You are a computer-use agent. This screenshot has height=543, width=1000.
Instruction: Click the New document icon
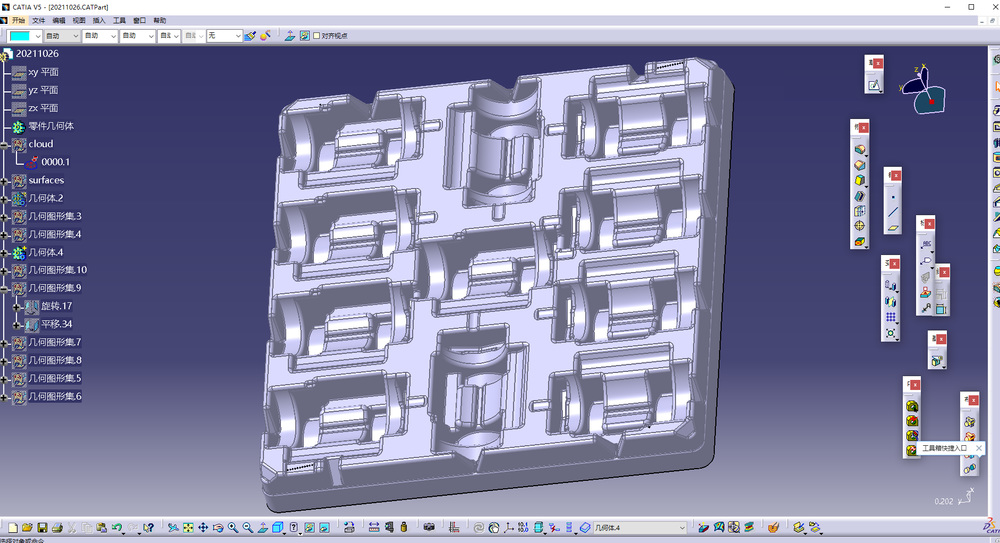click(x=13, y=528)
